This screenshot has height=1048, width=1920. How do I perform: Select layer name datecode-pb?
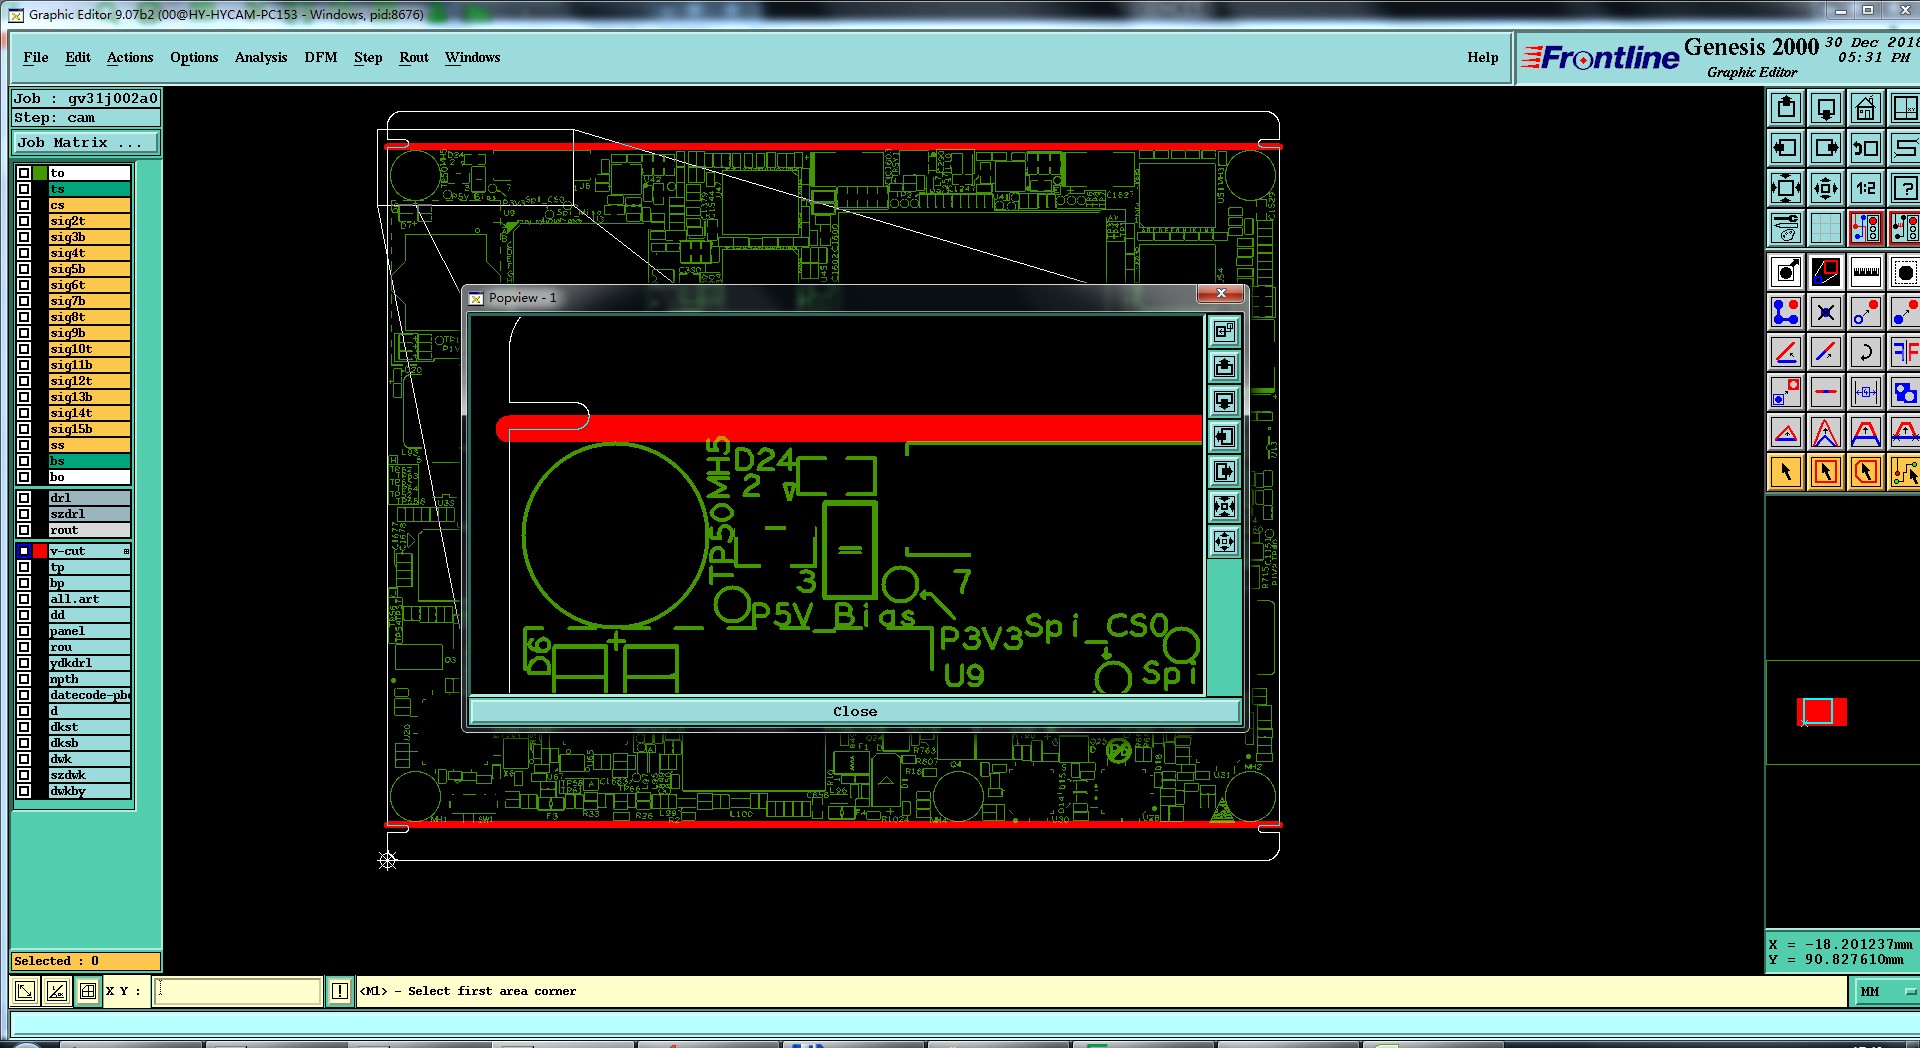click(x=90, y=695)
